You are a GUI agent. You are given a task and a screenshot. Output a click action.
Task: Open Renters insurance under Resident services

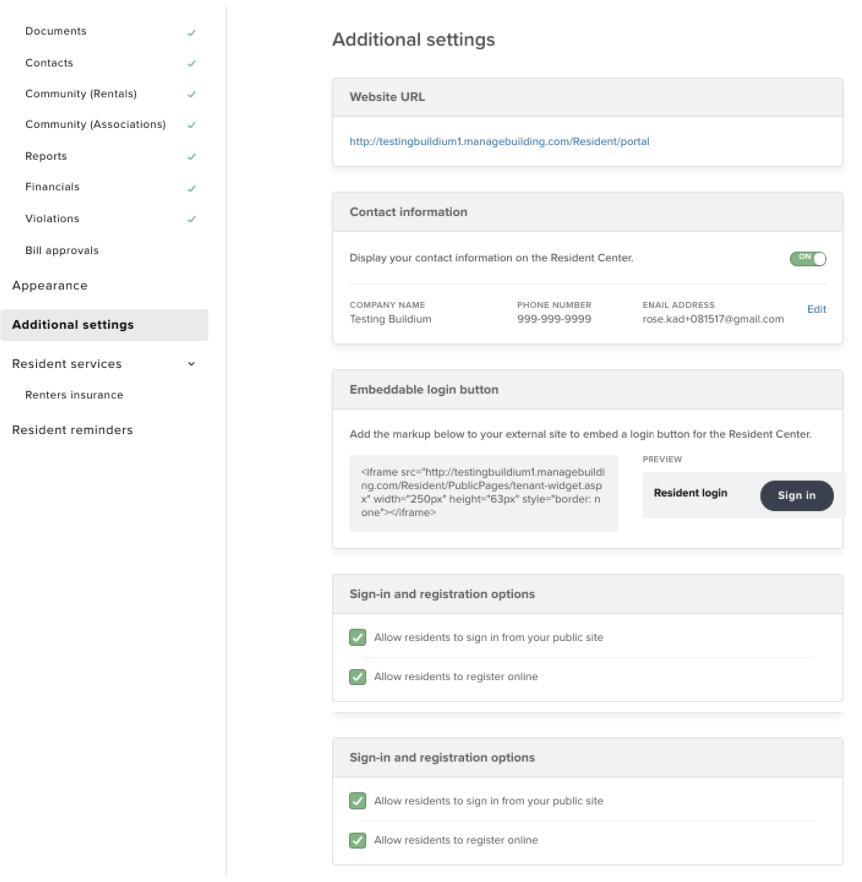[74, 395]
